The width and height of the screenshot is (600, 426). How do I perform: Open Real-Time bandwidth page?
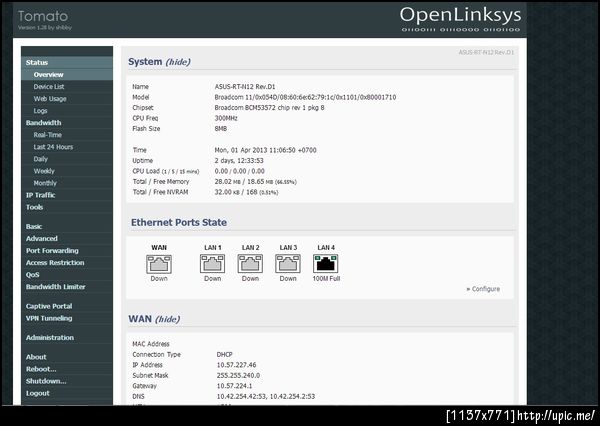[x=48, y=135]
